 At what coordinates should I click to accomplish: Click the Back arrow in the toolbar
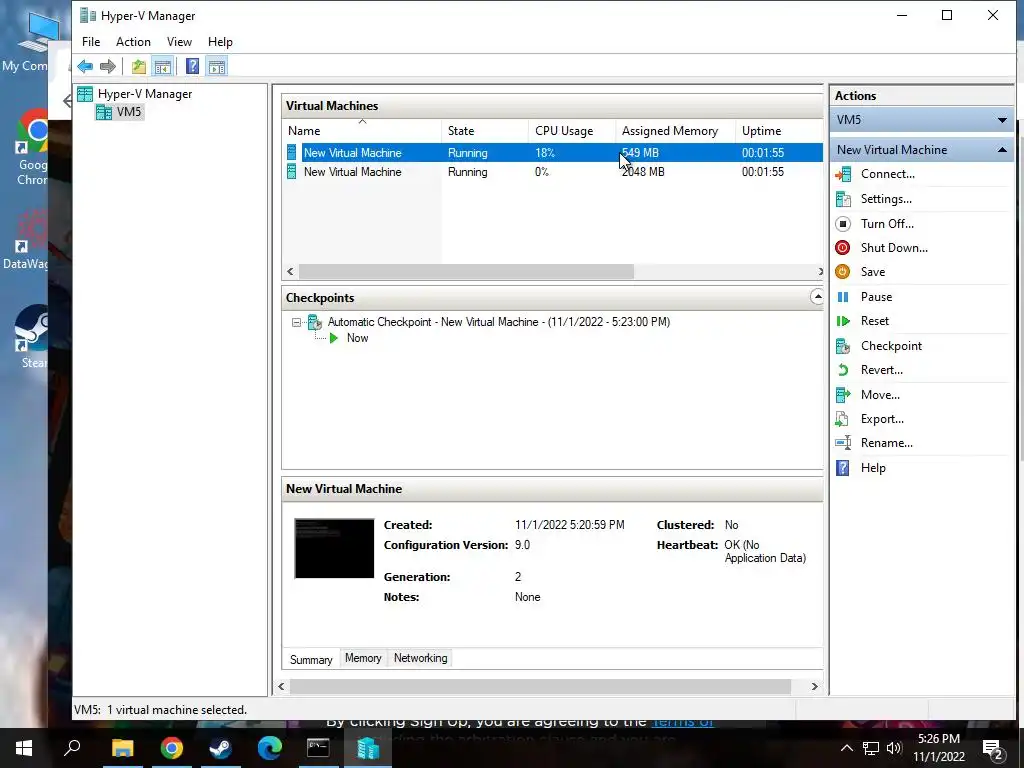click(85, 67)
